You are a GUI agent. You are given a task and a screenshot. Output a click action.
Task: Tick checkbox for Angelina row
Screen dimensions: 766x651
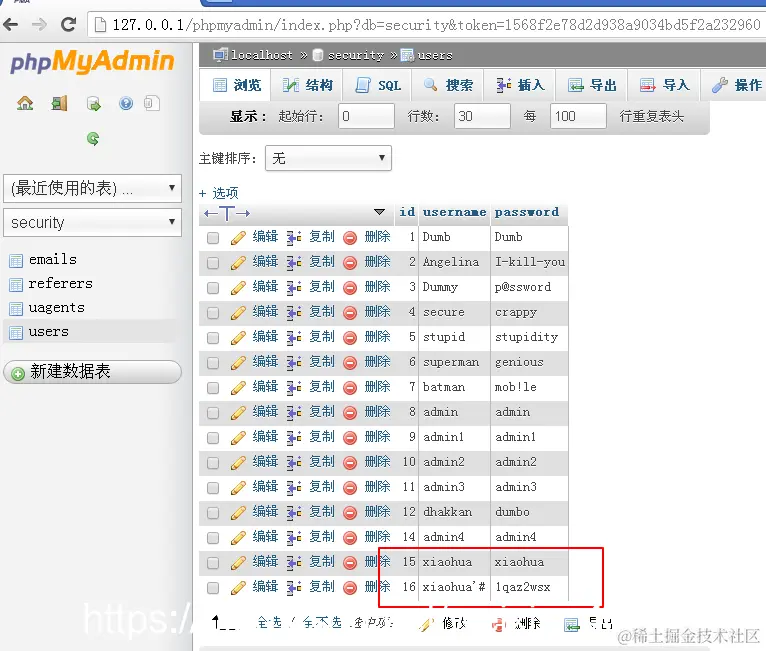click(x=213, y=263)
